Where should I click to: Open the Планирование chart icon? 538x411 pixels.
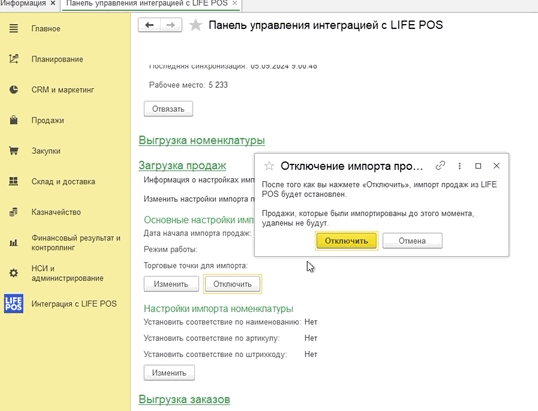pyautogui.click(x=13, y=59)
